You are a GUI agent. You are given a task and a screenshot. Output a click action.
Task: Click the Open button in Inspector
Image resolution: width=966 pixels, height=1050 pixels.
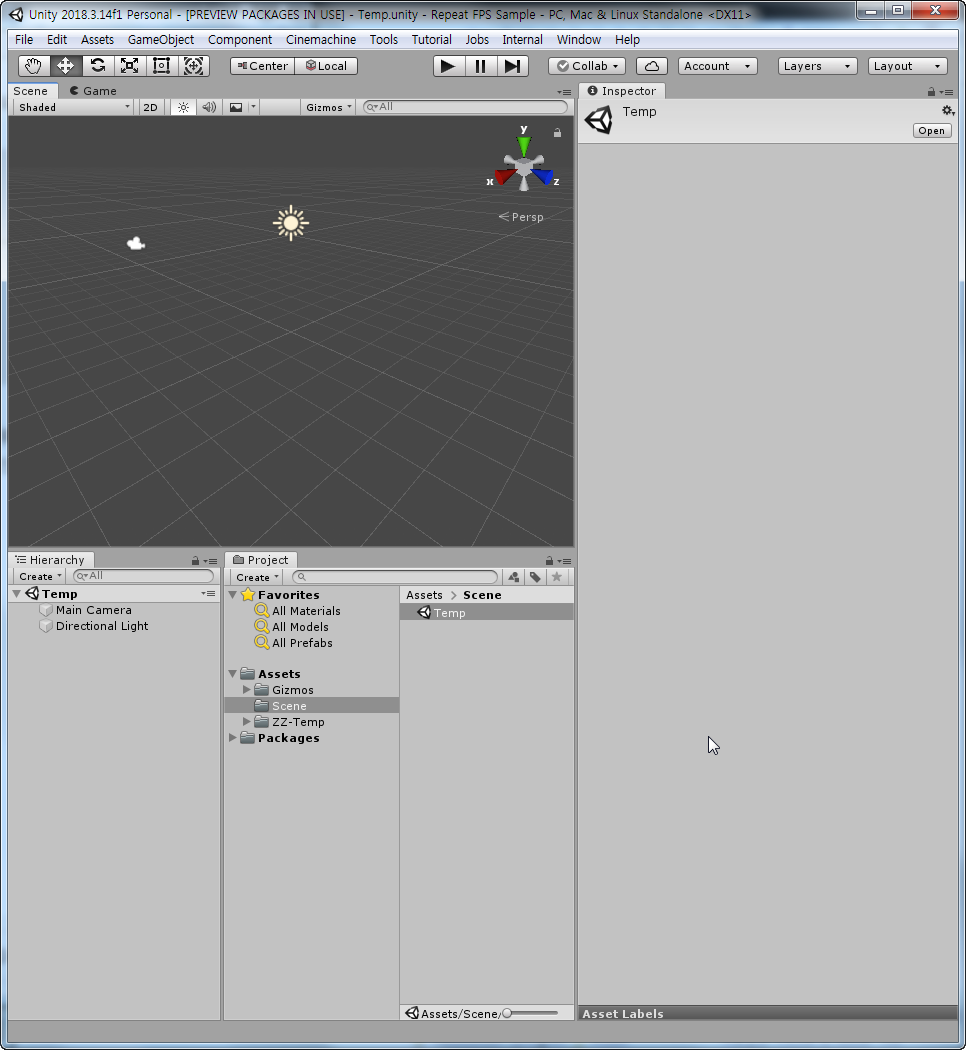click(x=931, y=131)
